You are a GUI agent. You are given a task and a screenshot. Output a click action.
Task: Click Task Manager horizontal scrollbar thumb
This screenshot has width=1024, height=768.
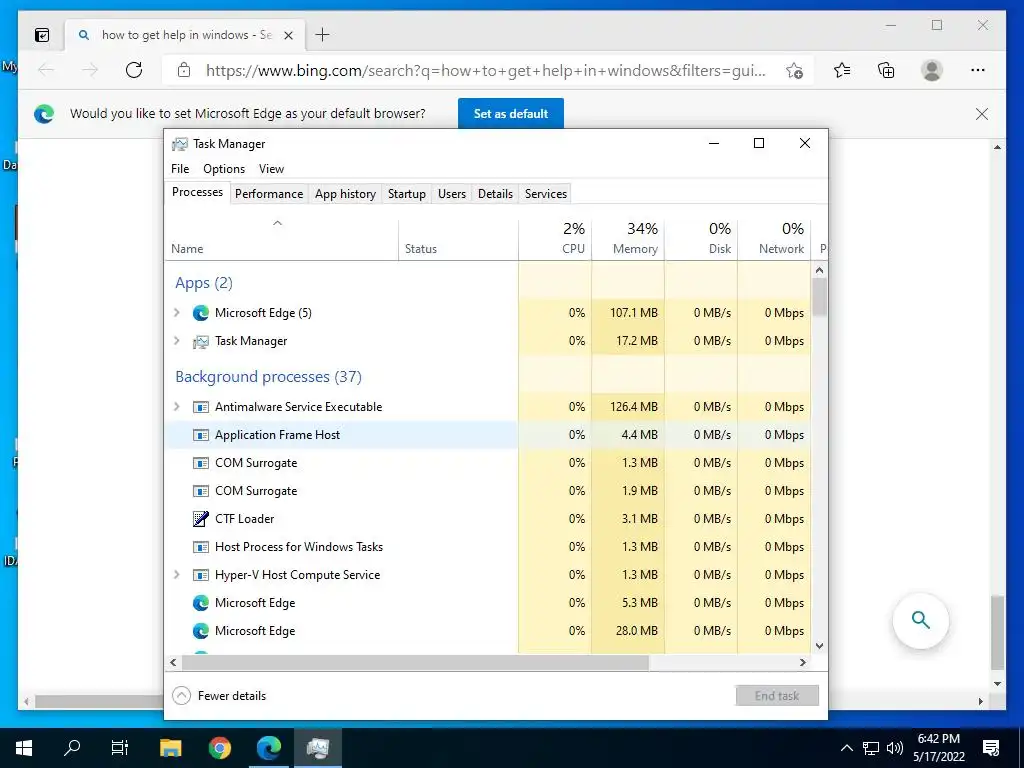[415, 662]
